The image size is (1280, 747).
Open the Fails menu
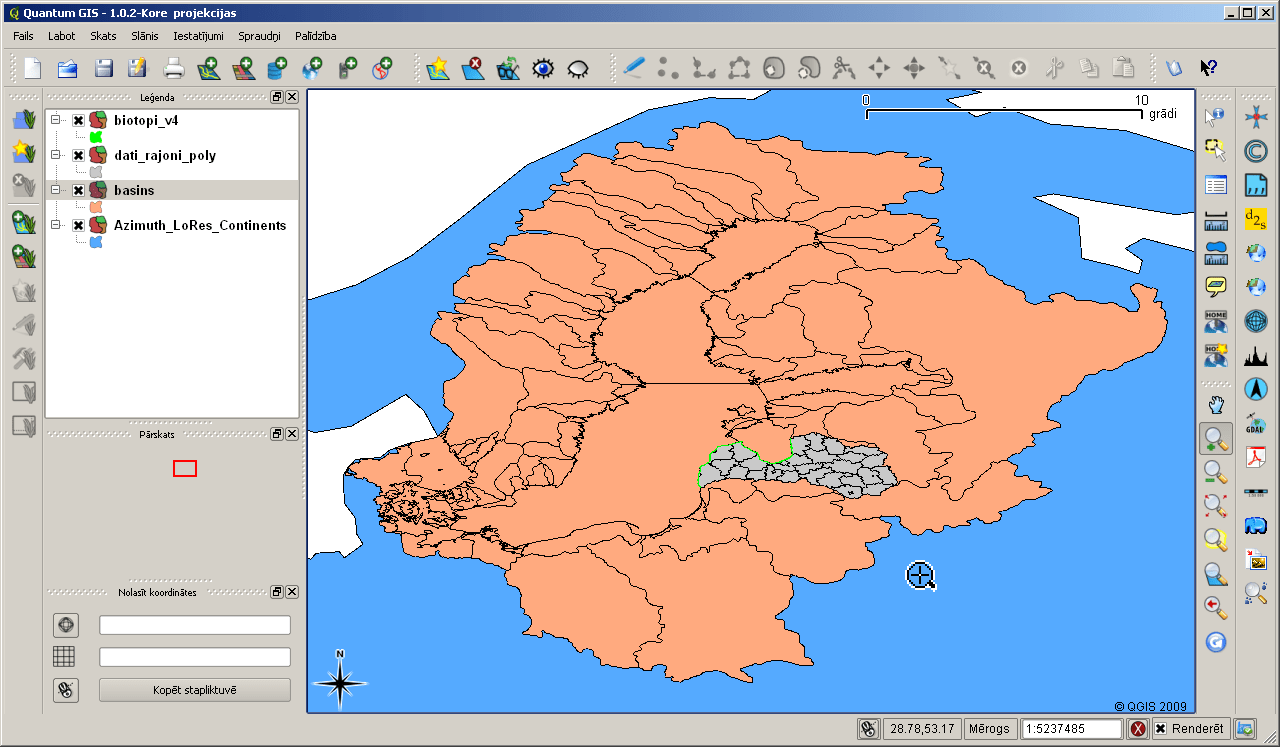(x=24, y=36)
